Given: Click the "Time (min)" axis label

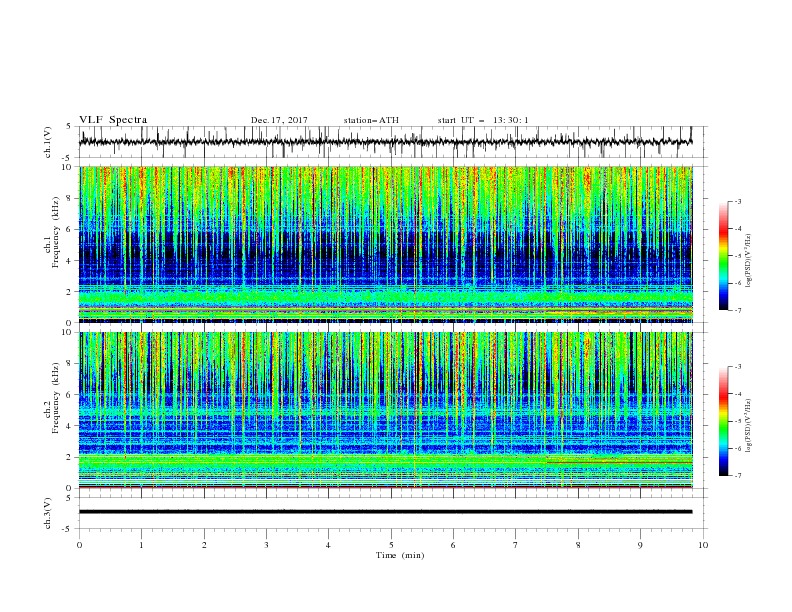Looking at the screenshot, I should pos(400,555).
